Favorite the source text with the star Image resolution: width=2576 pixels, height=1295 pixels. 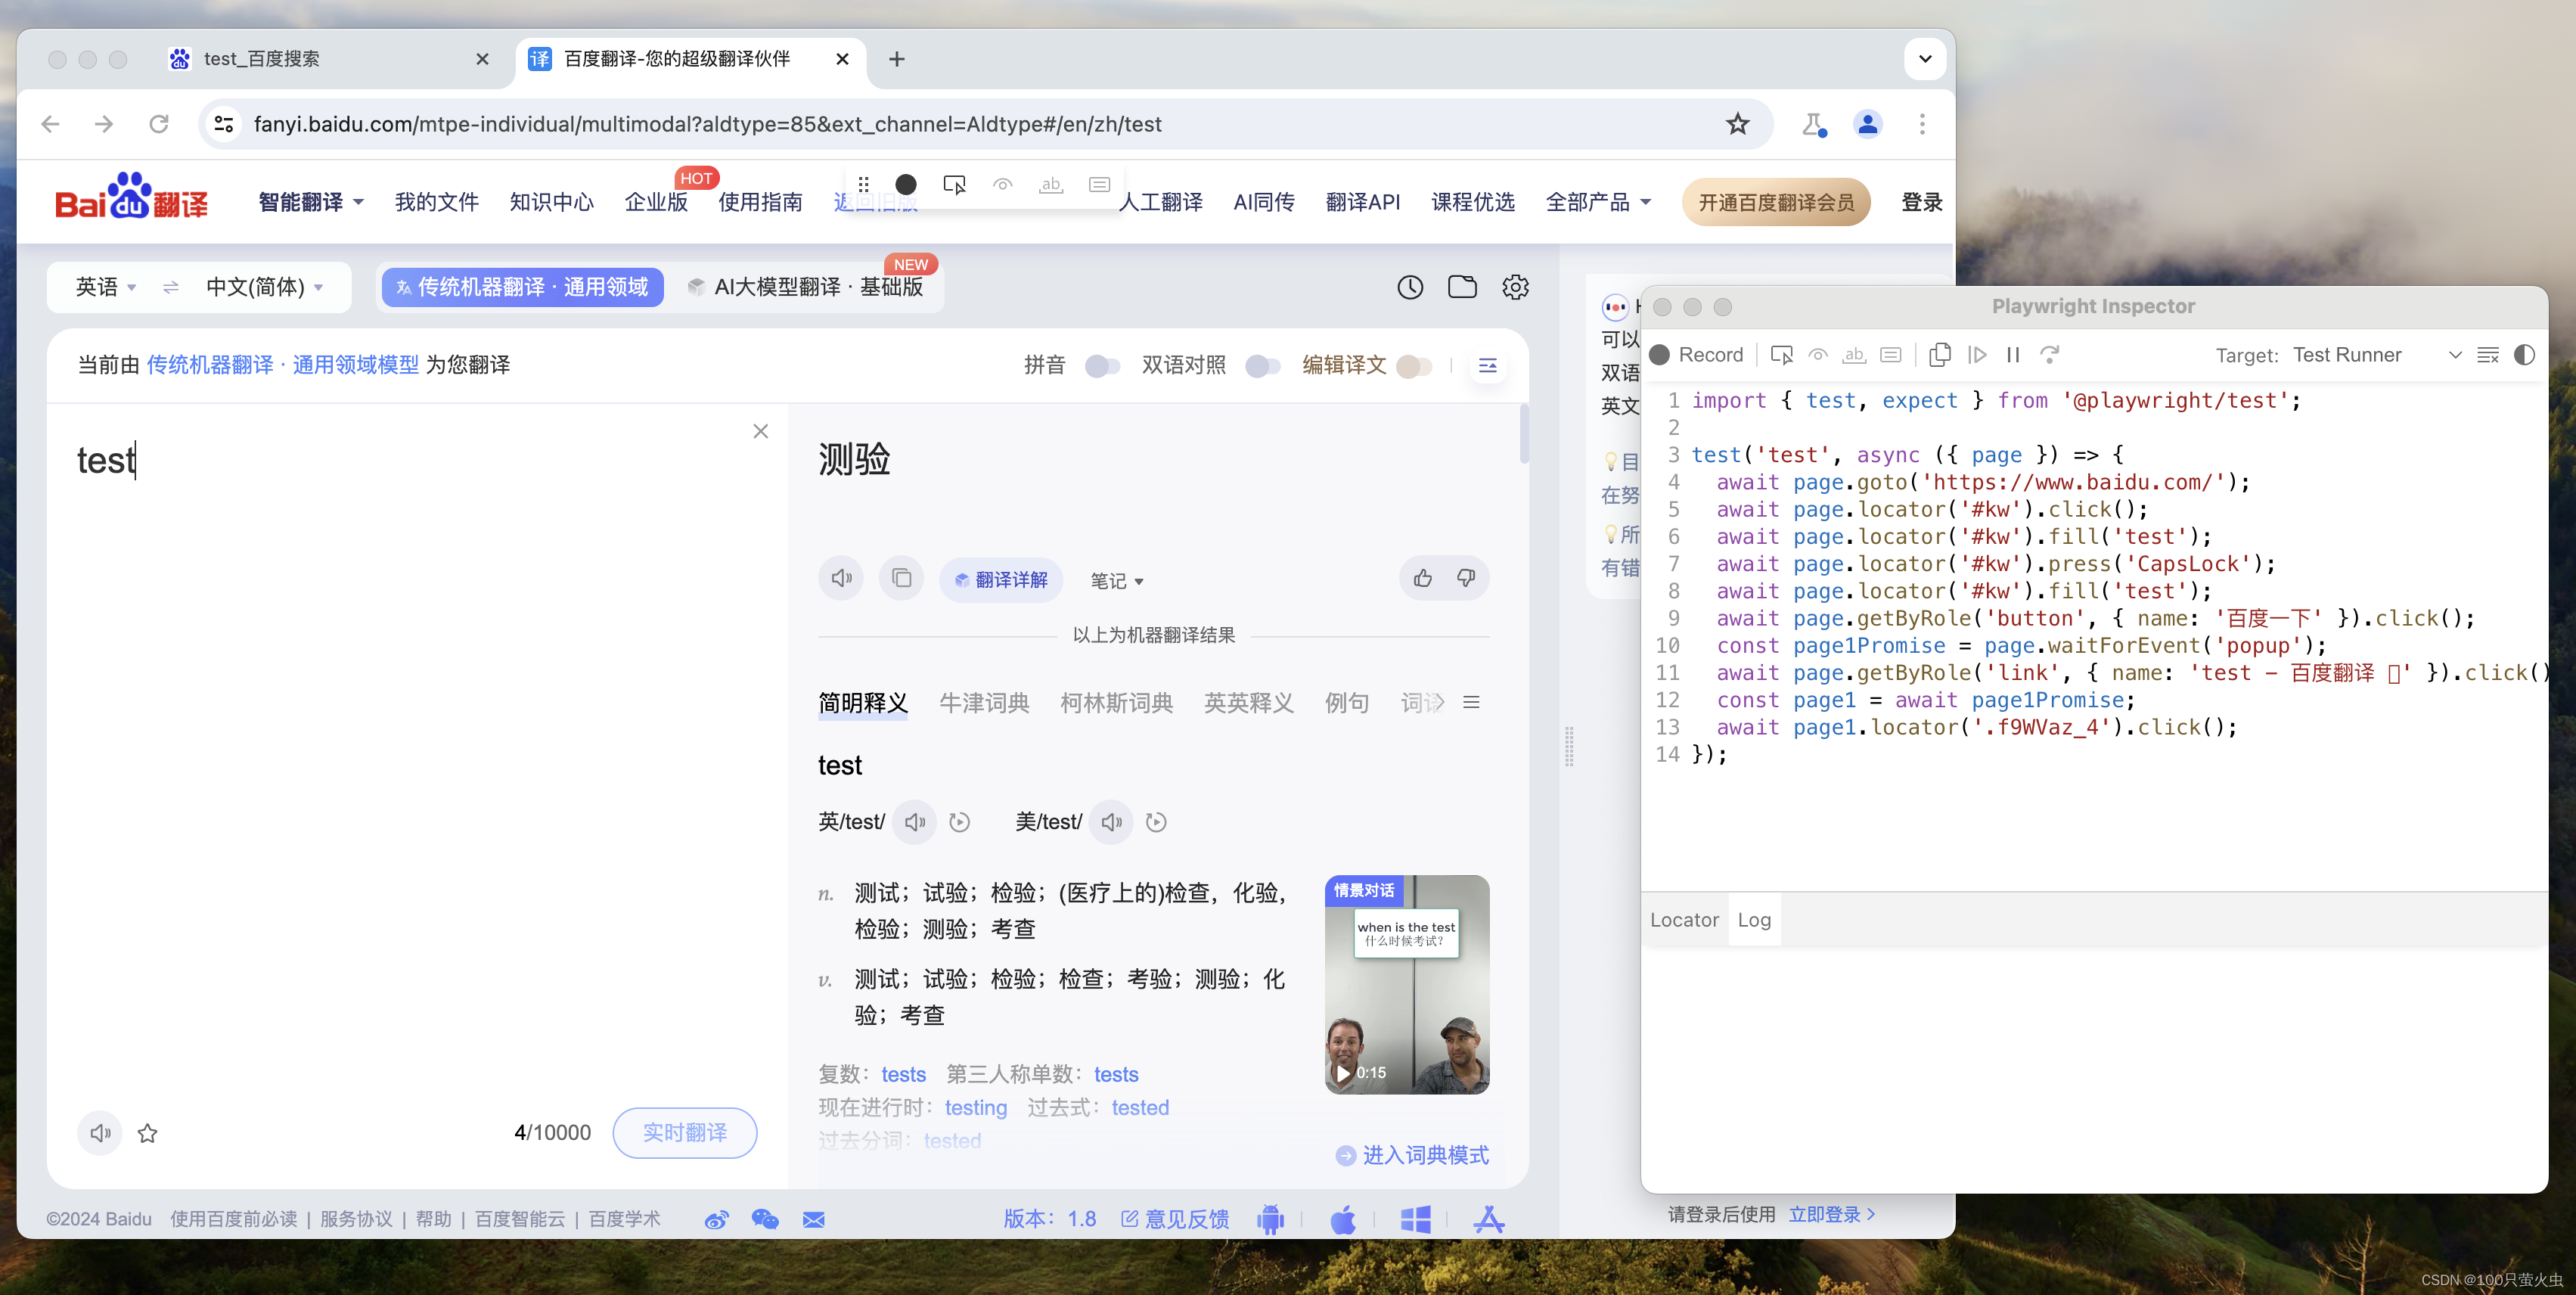pyautogui.click(x=147, y=1133)
